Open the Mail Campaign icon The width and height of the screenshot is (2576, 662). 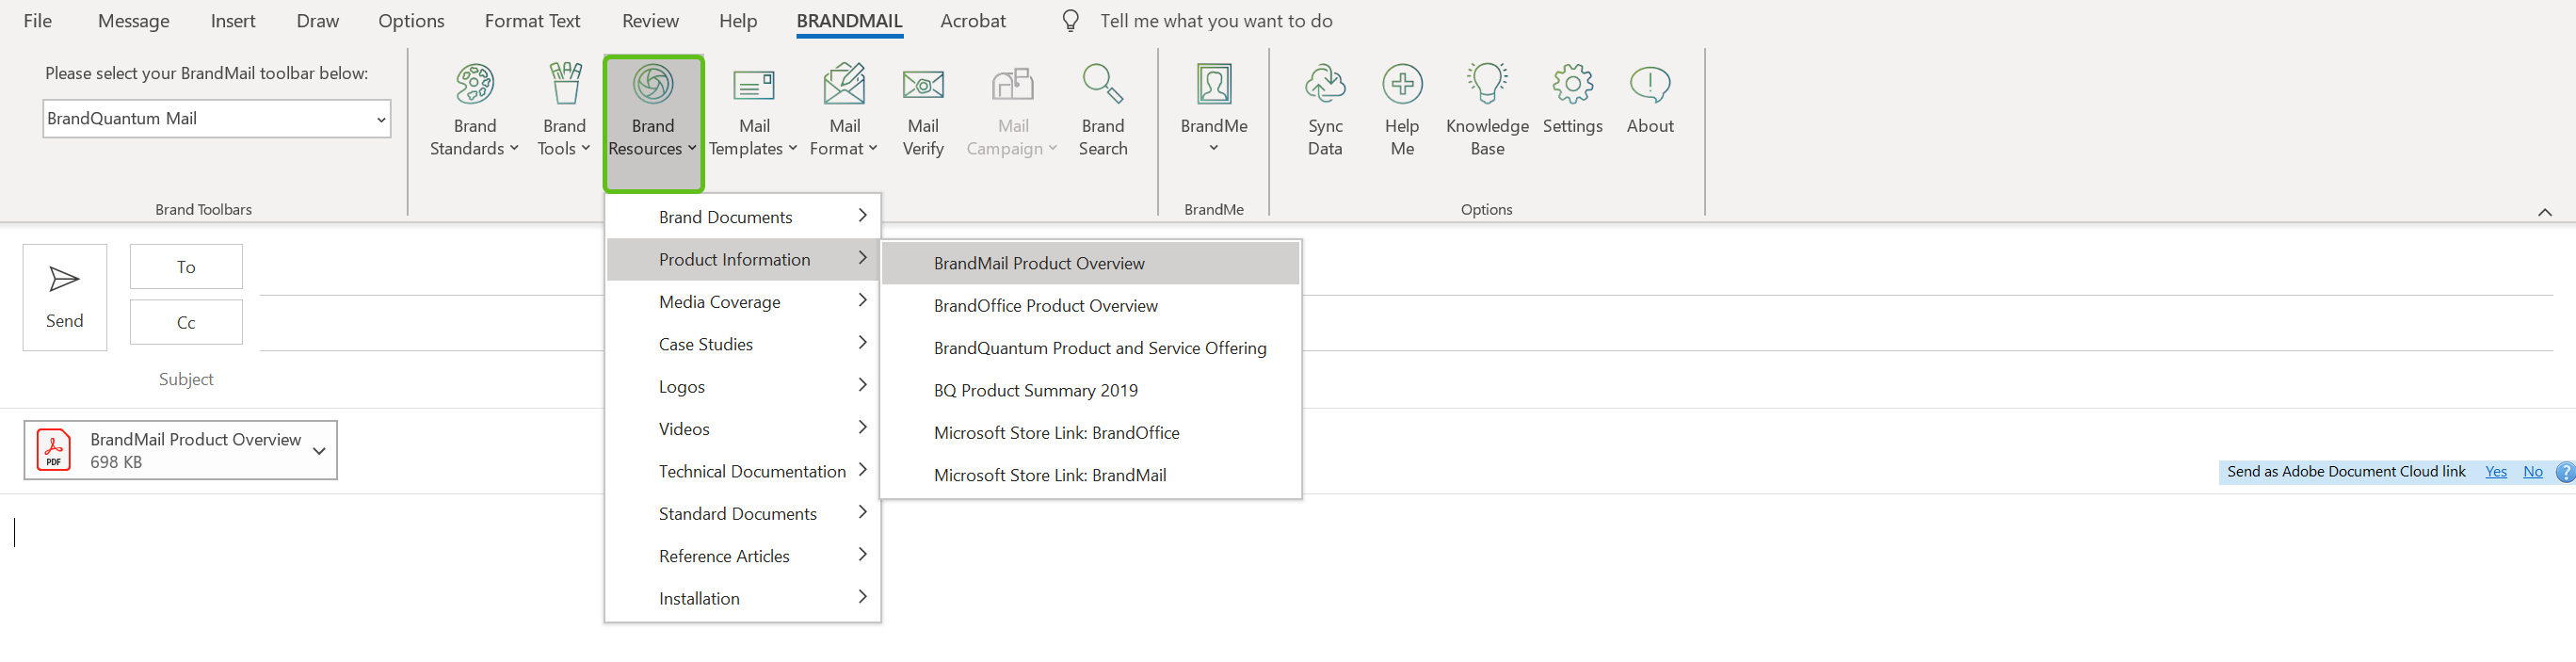tap(1012, 85)
